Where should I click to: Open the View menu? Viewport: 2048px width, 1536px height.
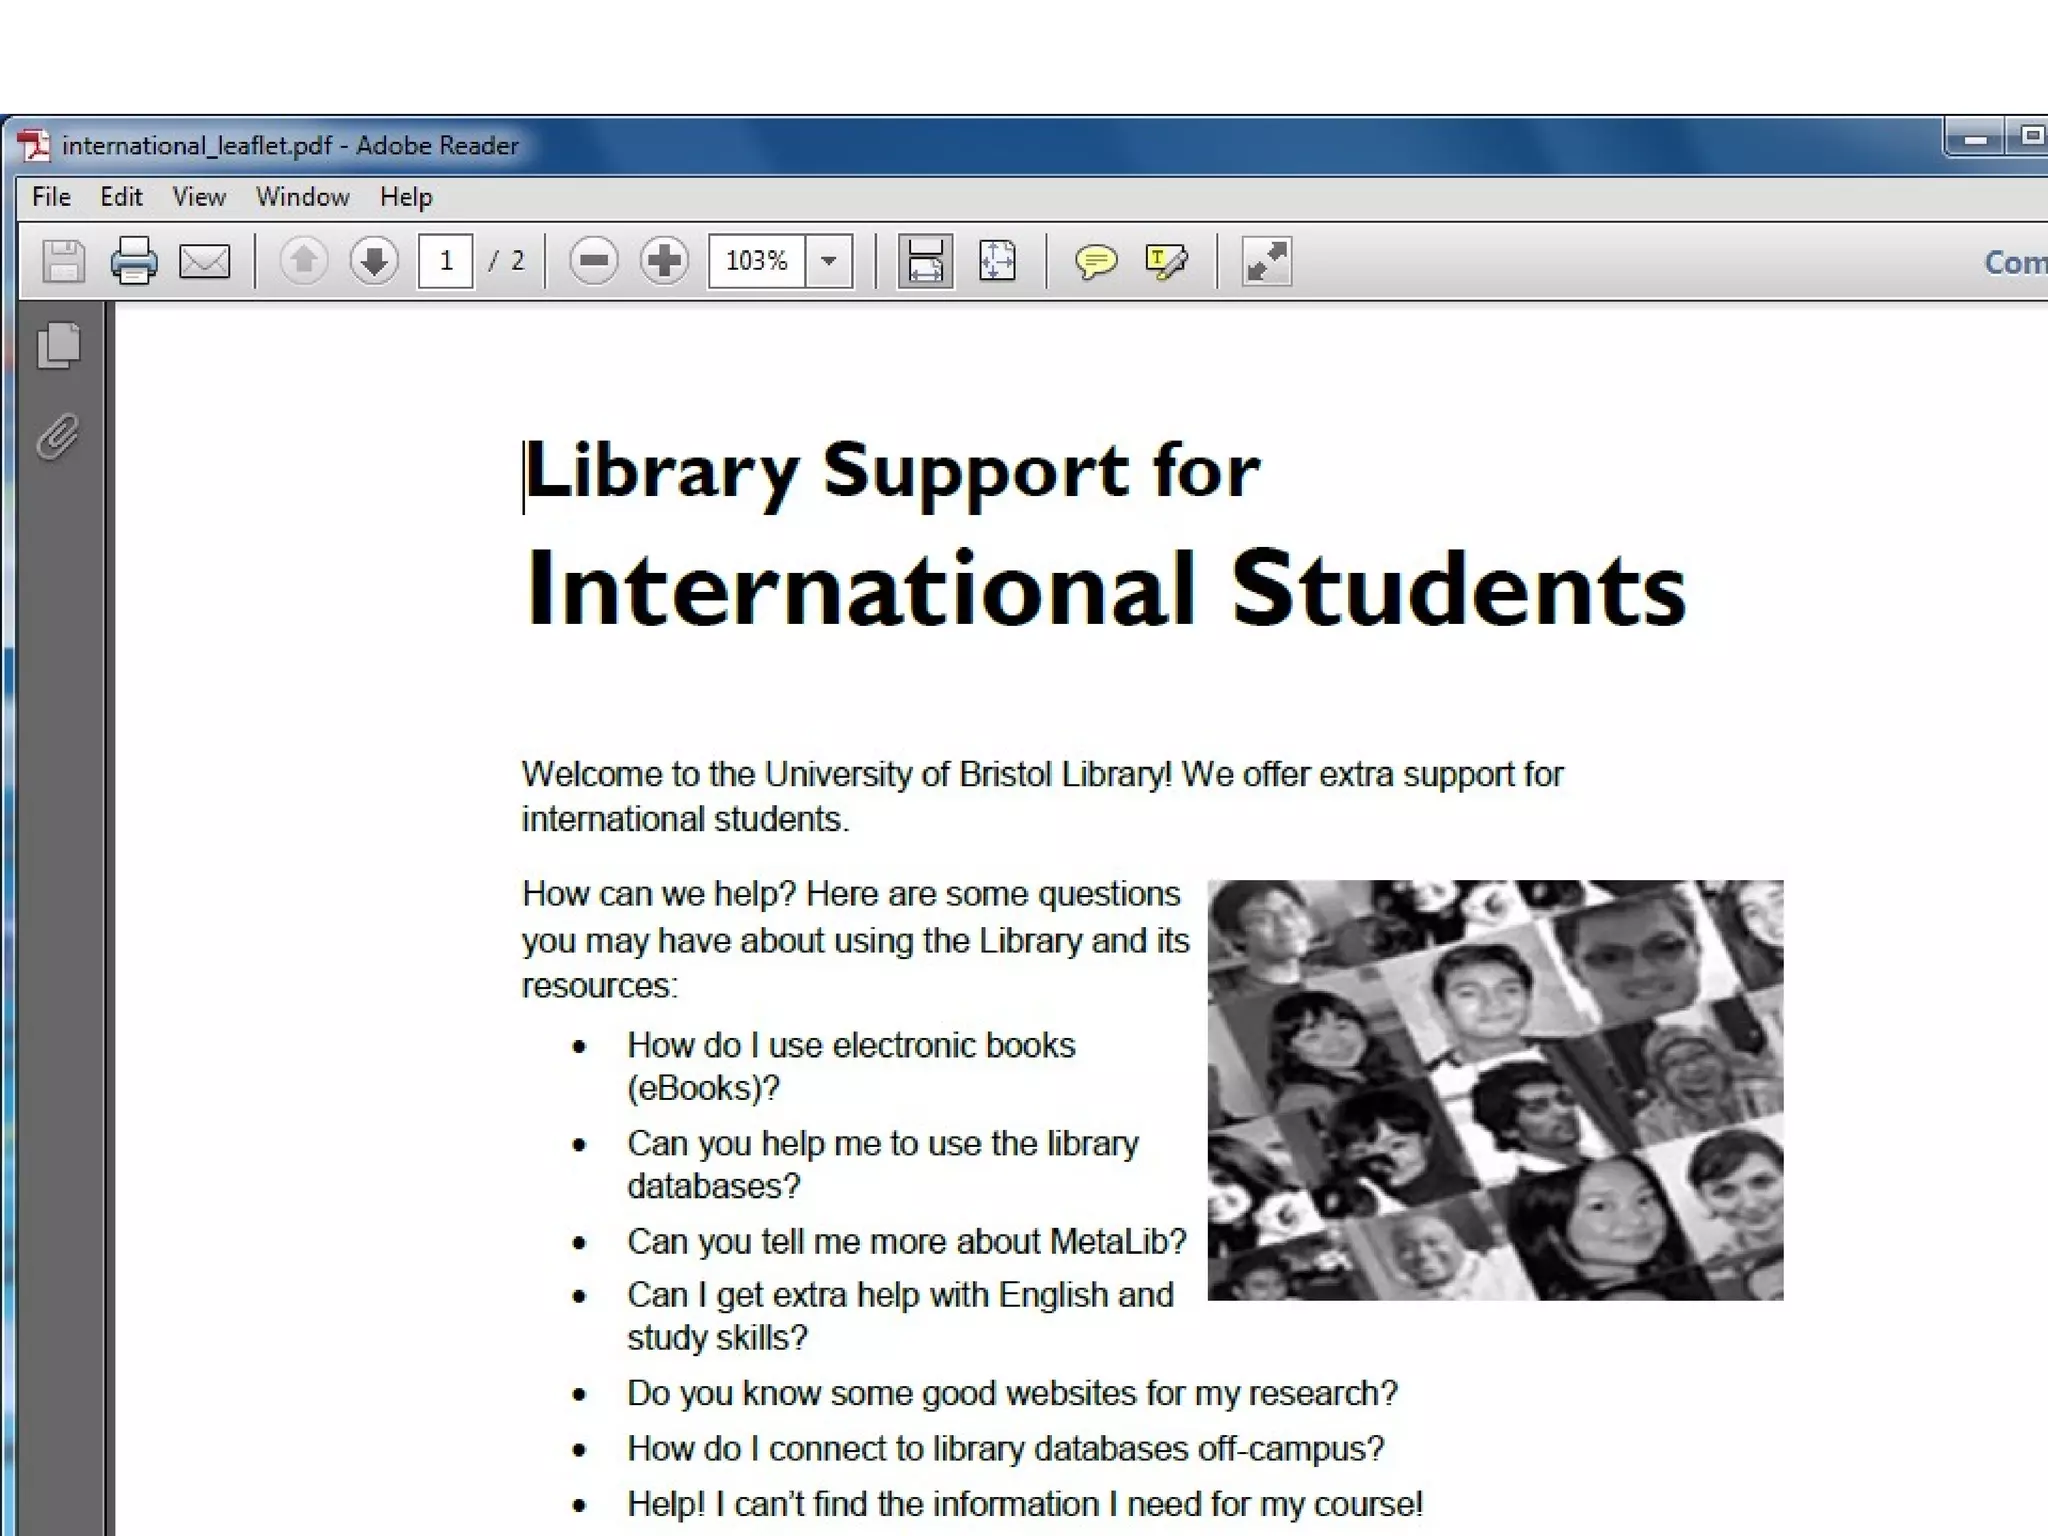[x=198, y=197]
